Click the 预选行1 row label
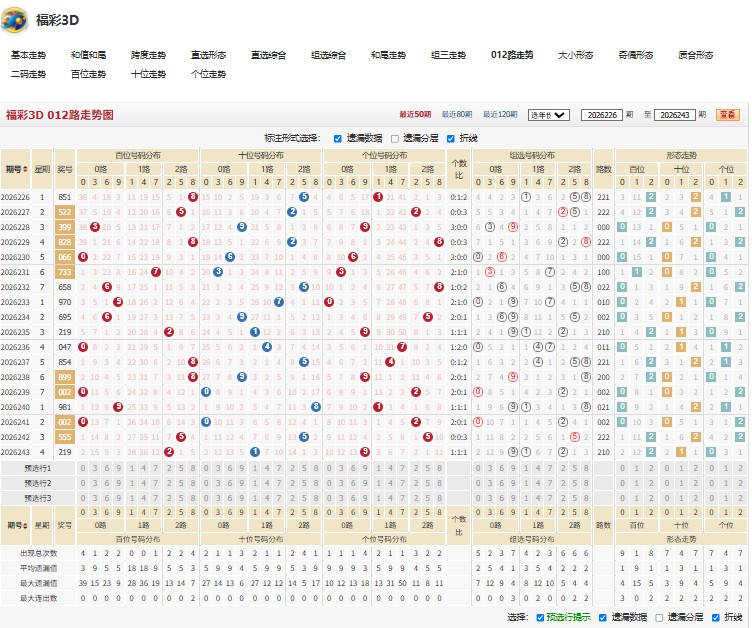The image size is (752, 628). (38, 468)
